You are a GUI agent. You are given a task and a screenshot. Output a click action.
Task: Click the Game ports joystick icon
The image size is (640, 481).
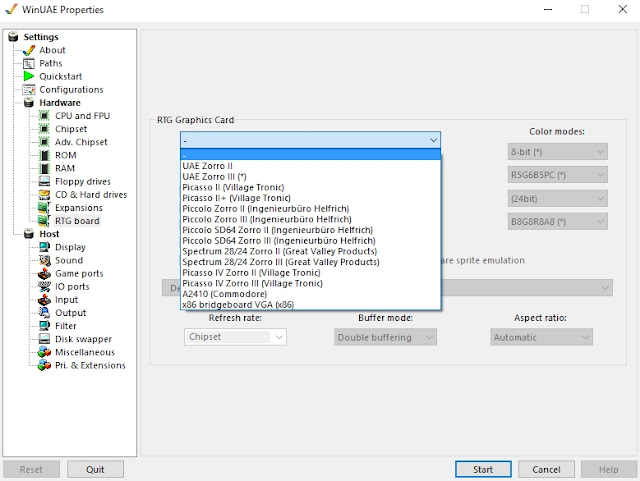point(44,273)
